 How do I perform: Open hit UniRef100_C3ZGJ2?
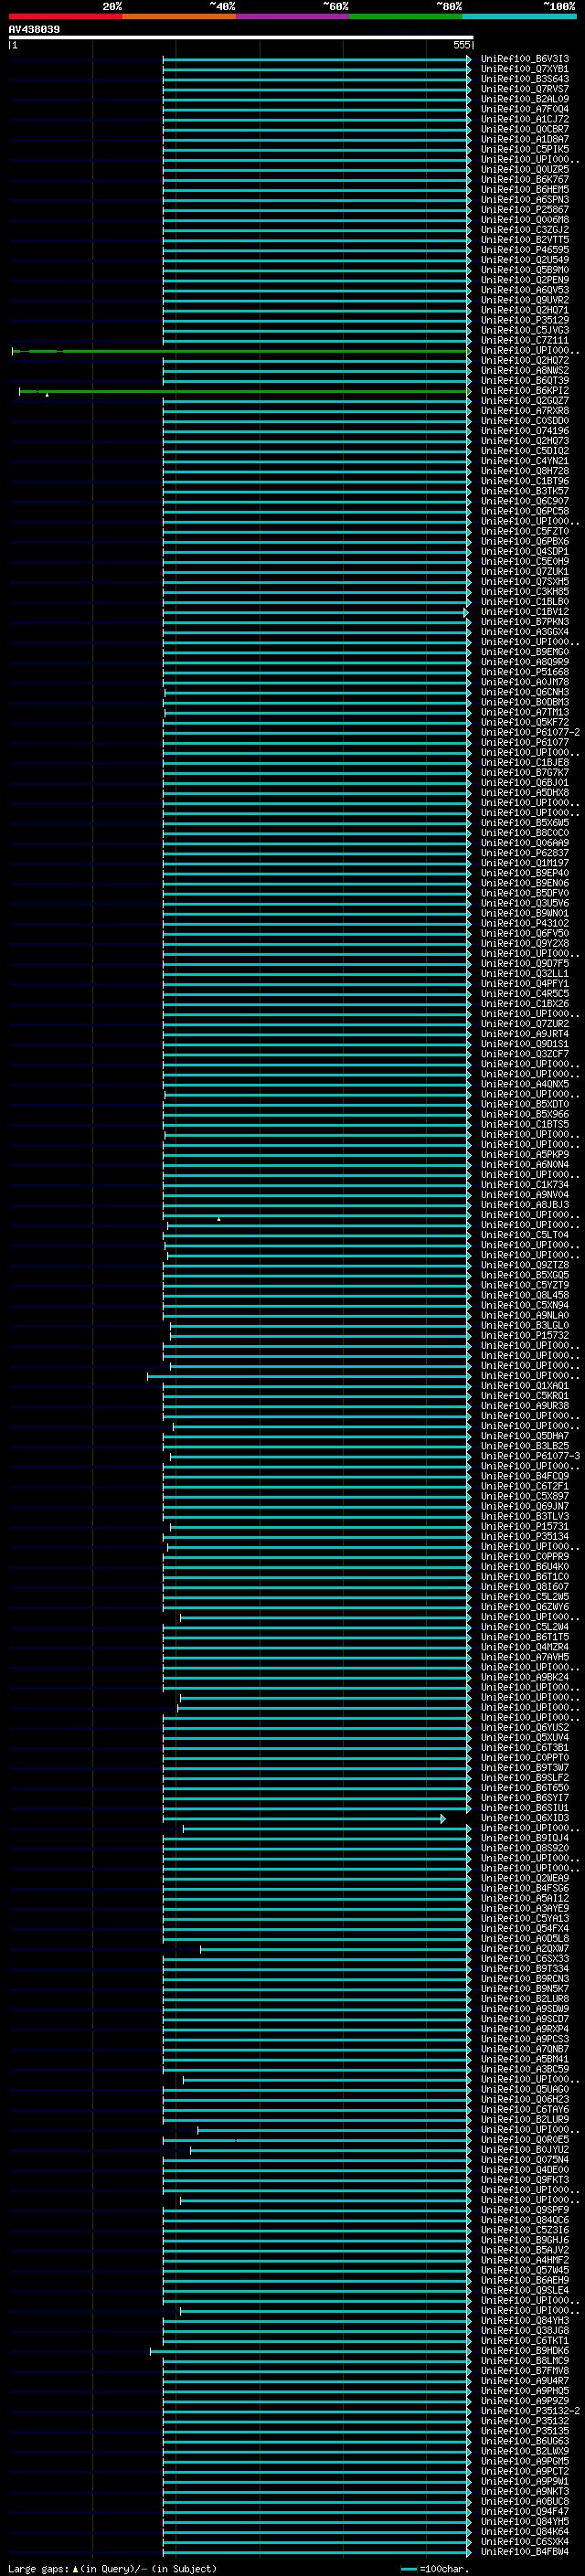pos(525,230)
